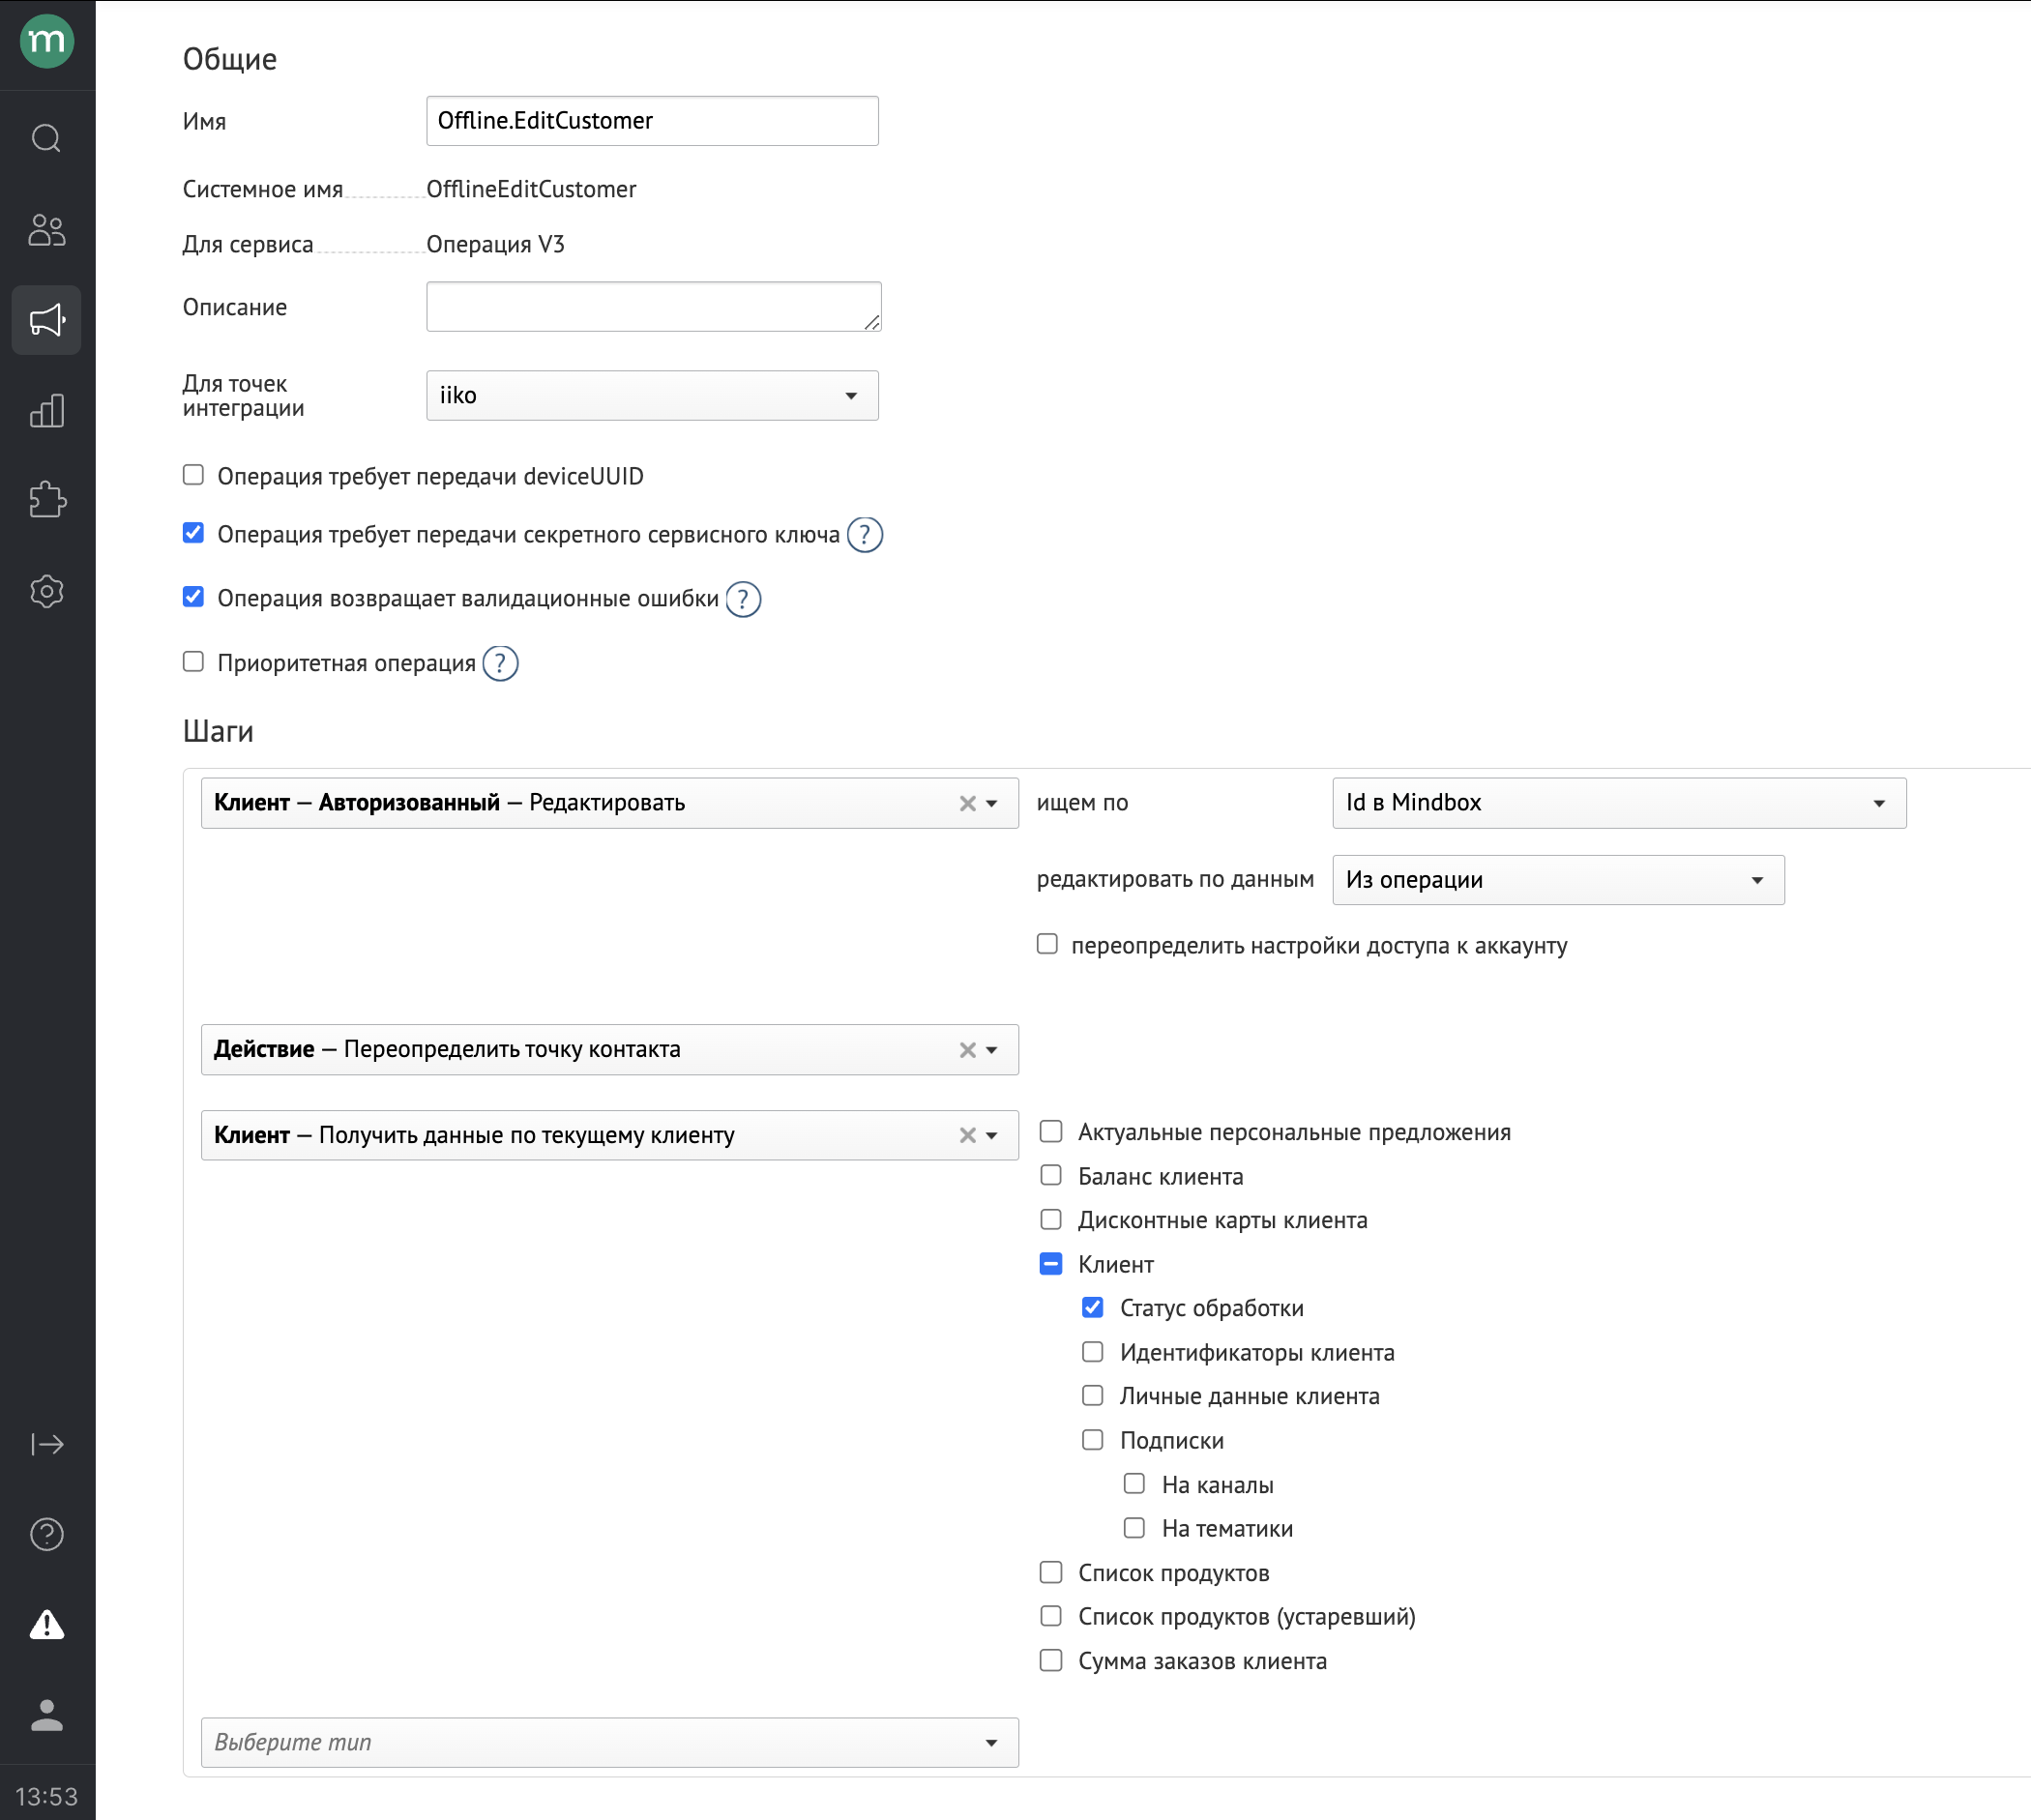Open the 'Id в Mindbox' search dropdown
Viewport: 2031px width, 1820px height.
coord(1619,803)
